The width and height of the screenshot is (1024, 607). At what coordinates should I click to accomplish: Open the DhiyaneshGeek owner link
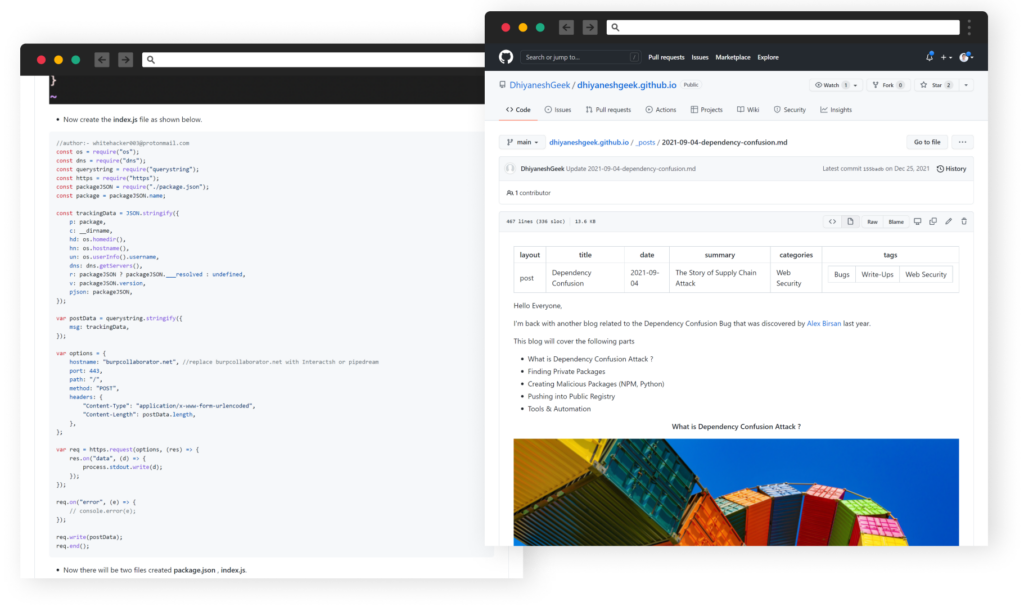[539, 85]
